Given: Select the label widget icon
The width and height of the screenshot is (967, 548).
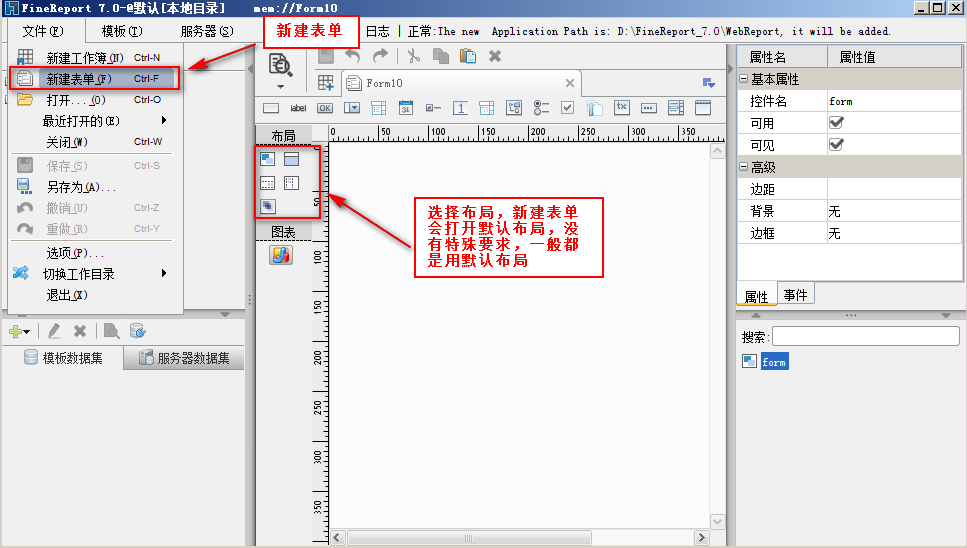Looking at the screenshot, I should [298, 108].
